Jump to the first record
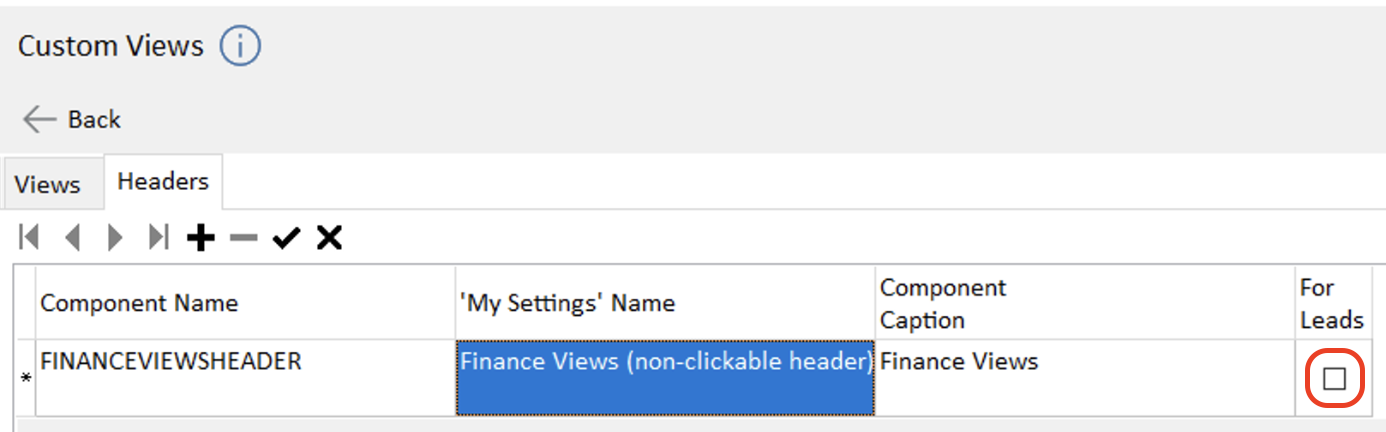Viewport: 1386px width, 432px height. click(29, 237)
